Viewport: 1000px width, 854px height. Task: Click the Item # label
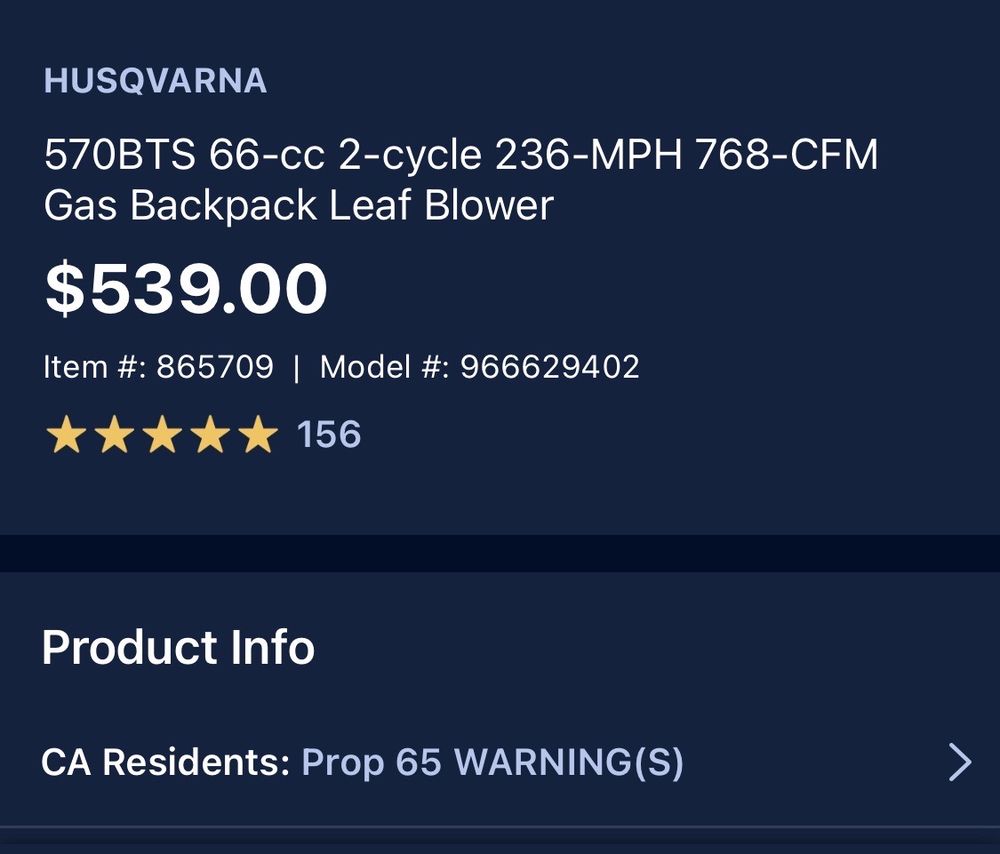click(x=95, y=367)
